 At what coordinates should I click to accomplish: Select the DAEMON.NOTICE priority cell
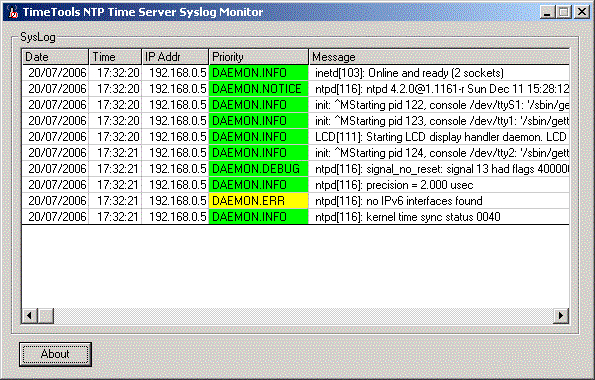tap(258, 89)
